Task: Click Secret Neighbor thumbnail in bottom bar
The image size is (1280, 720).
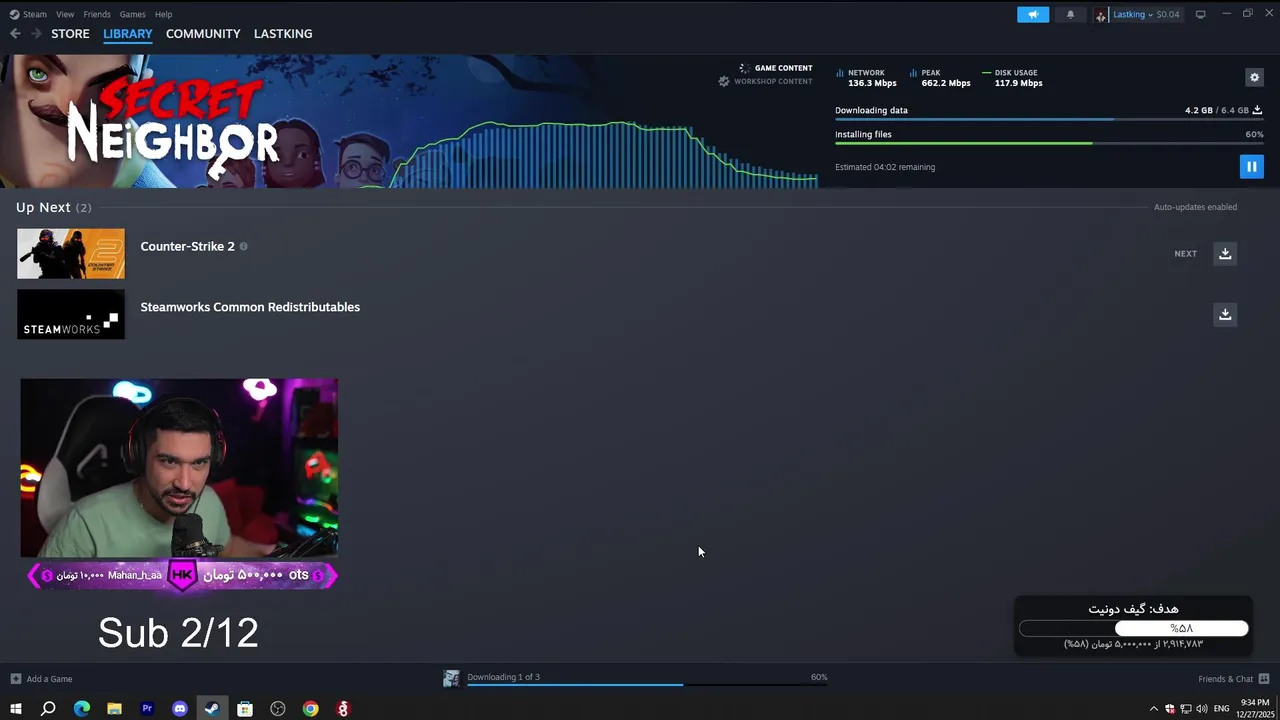Action: pyautogui.click(x=452, y=678)
